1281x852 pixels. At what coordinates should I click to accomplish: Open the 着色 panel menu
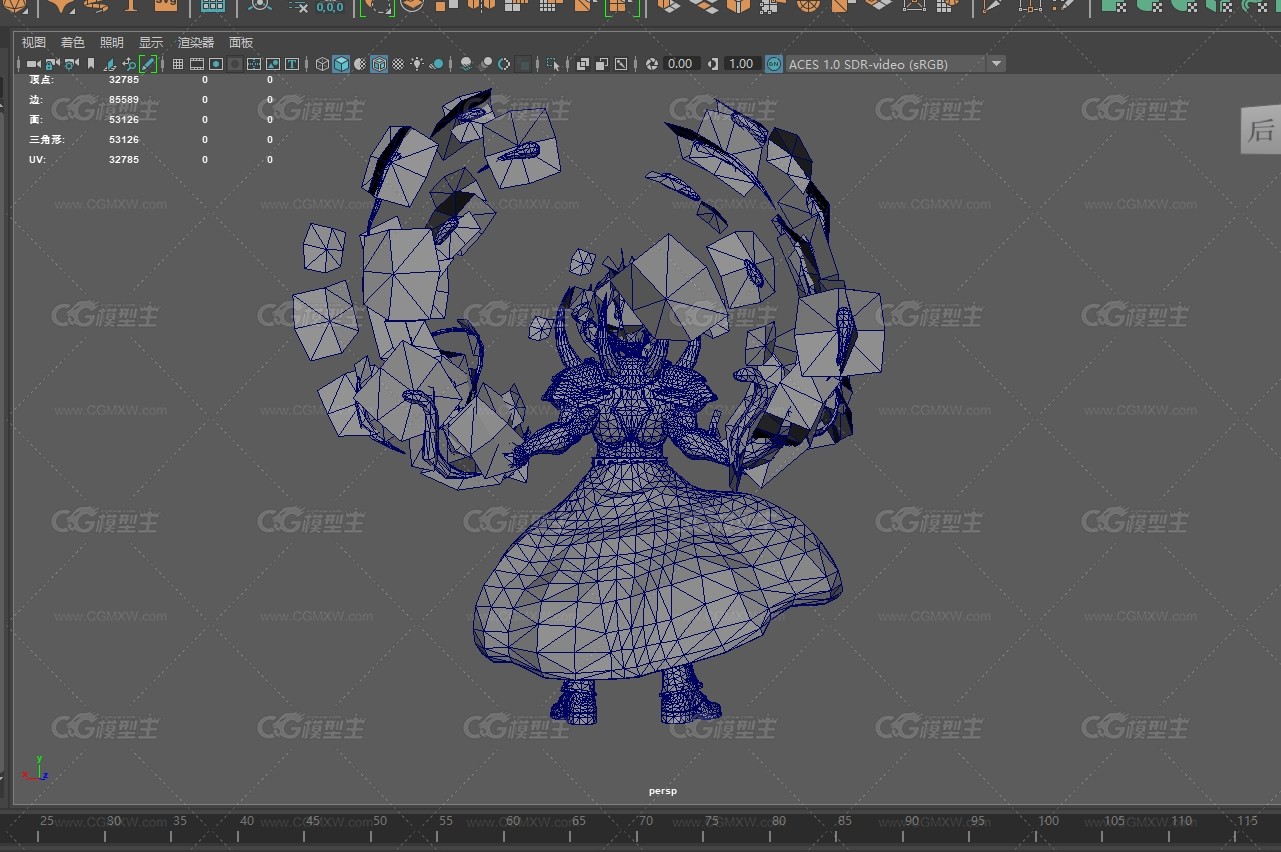click(x=72, y=42)
